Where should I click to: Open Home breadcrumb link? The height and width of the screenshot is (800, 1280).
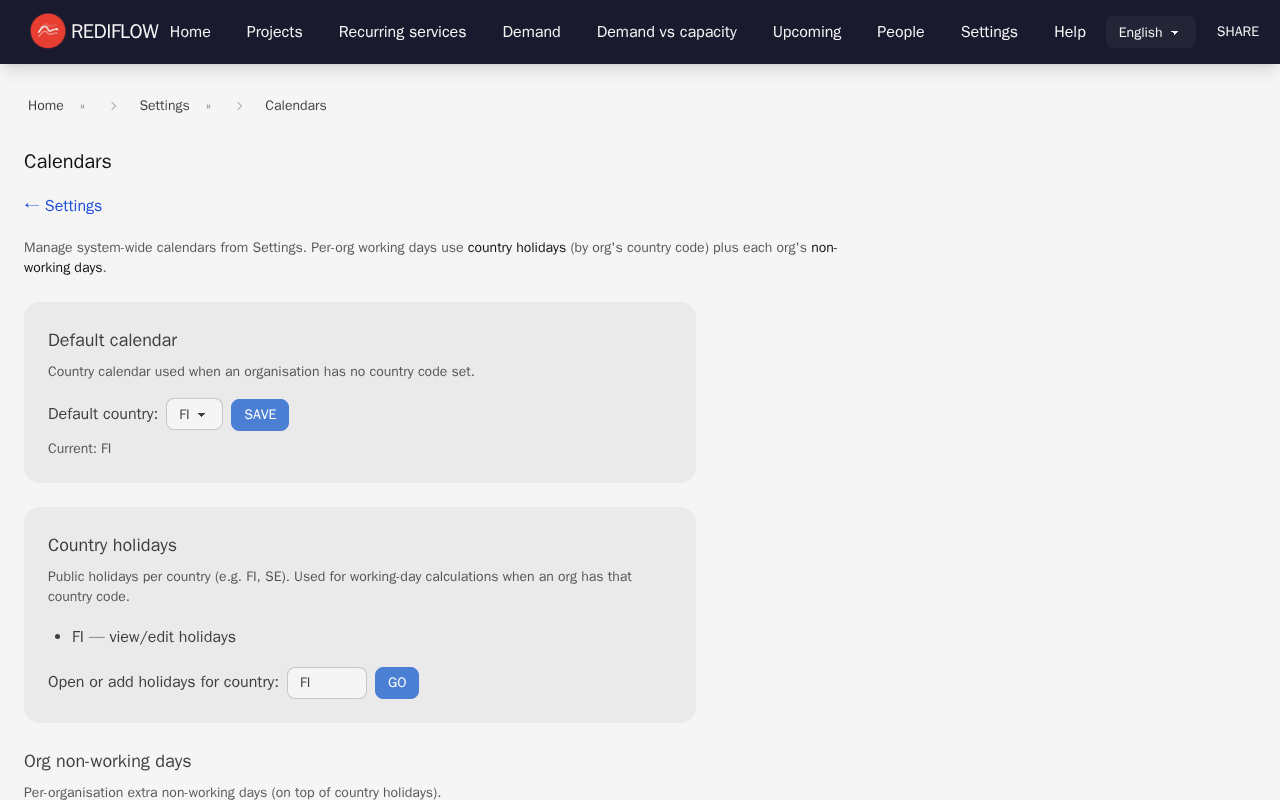coord(45,105)
